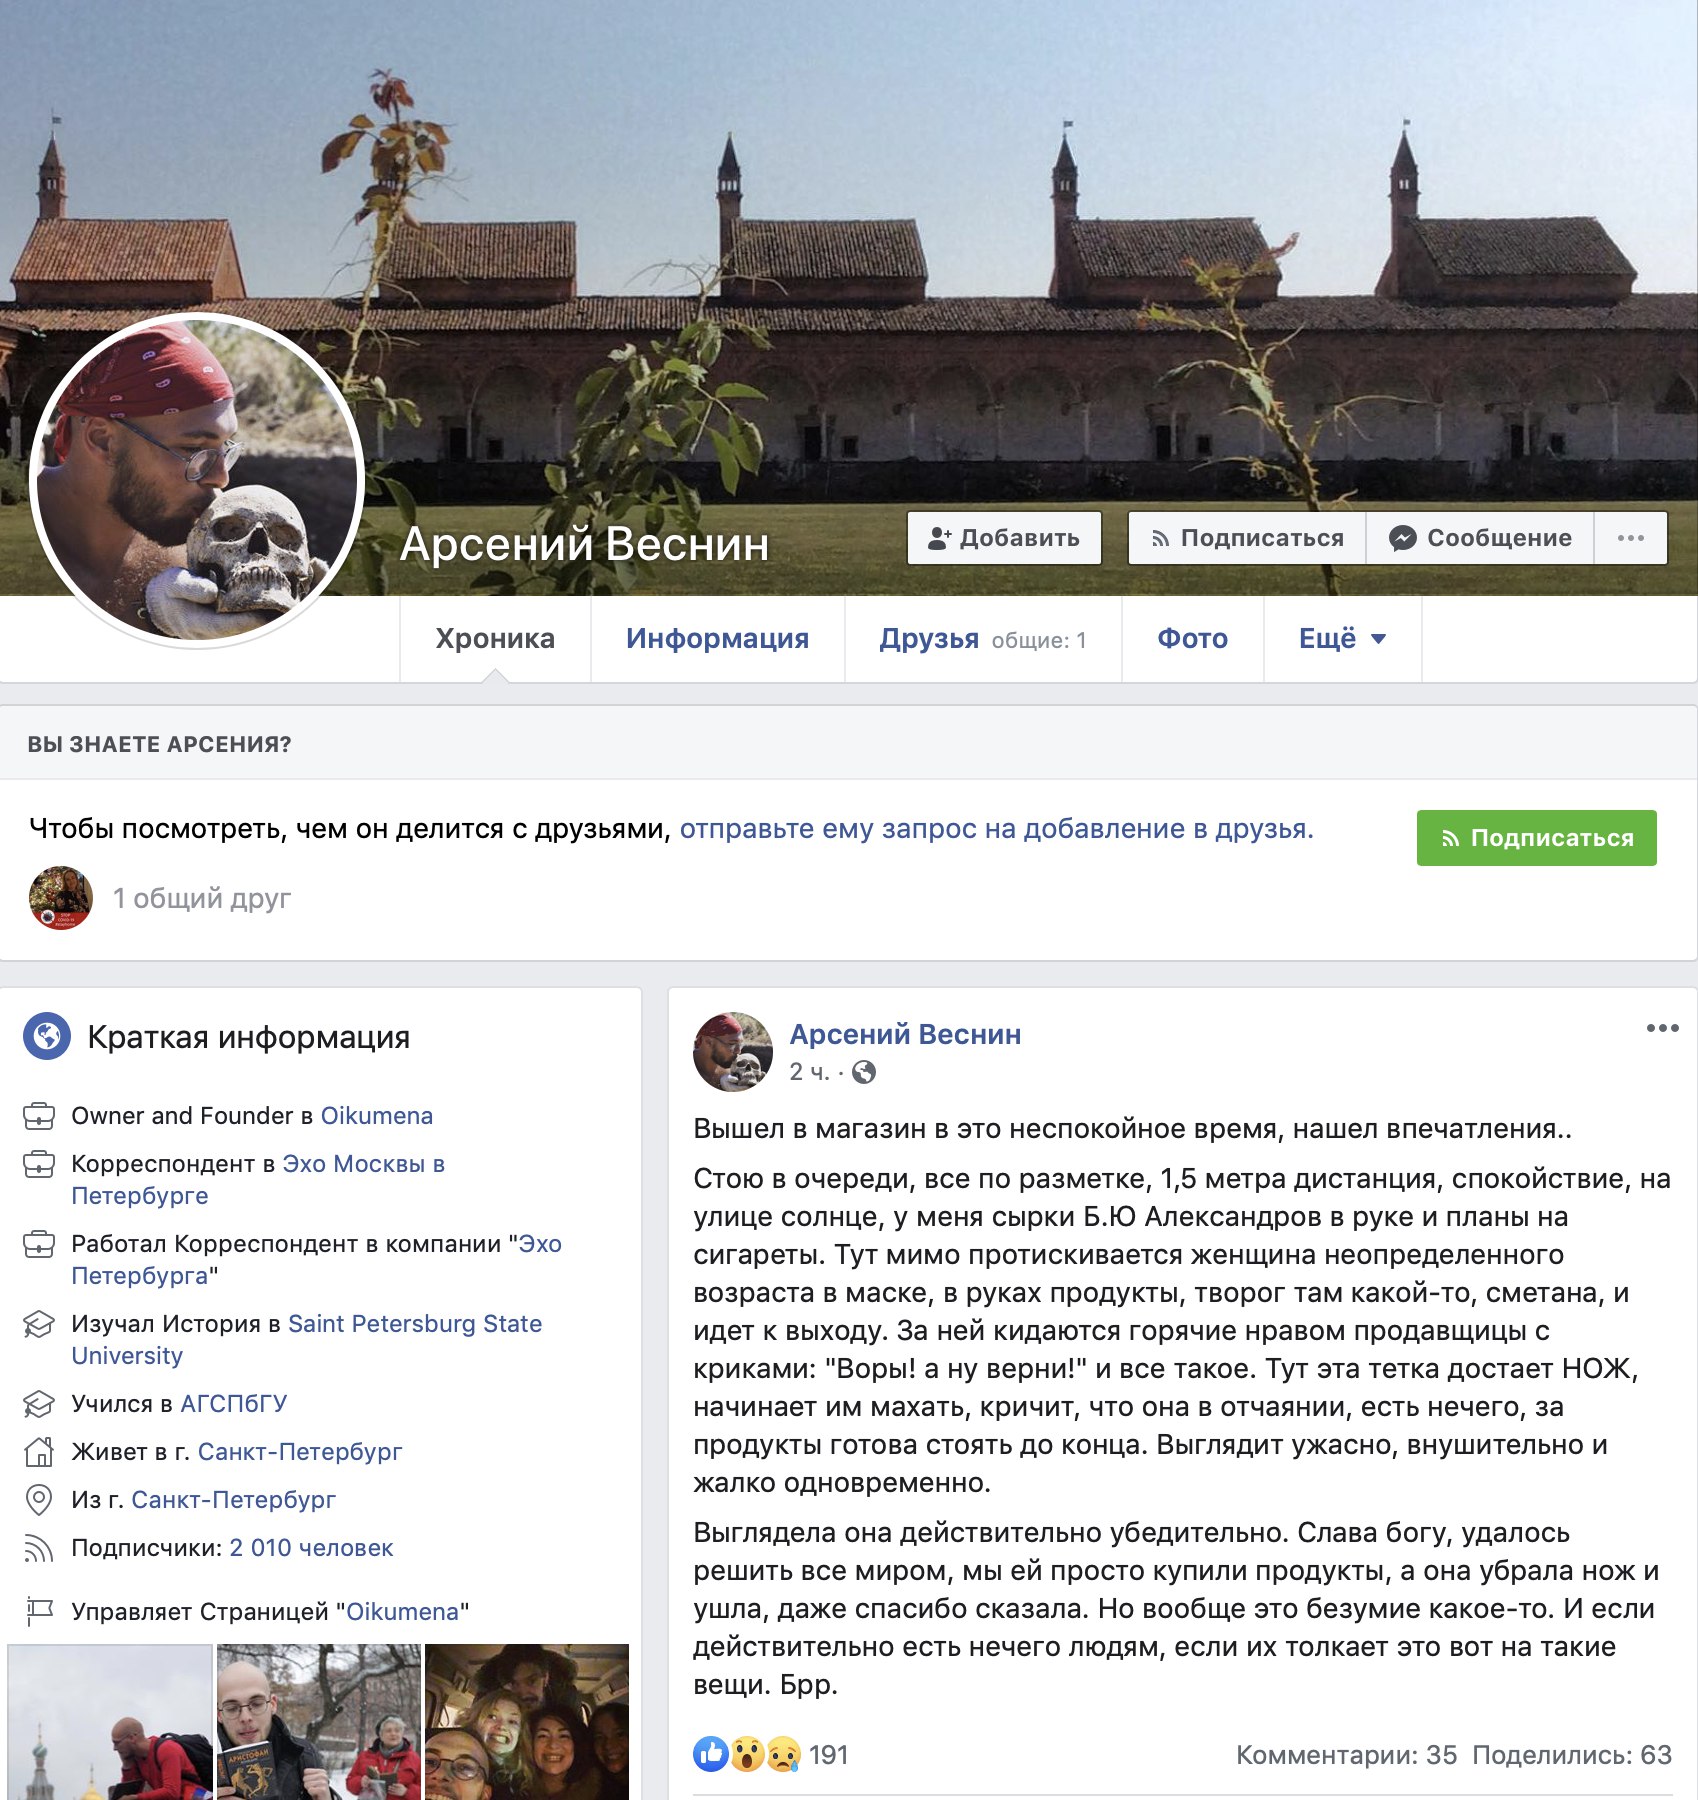
Task: Click the 2 010 человек followers link
Action: [x=311, y=1548]
